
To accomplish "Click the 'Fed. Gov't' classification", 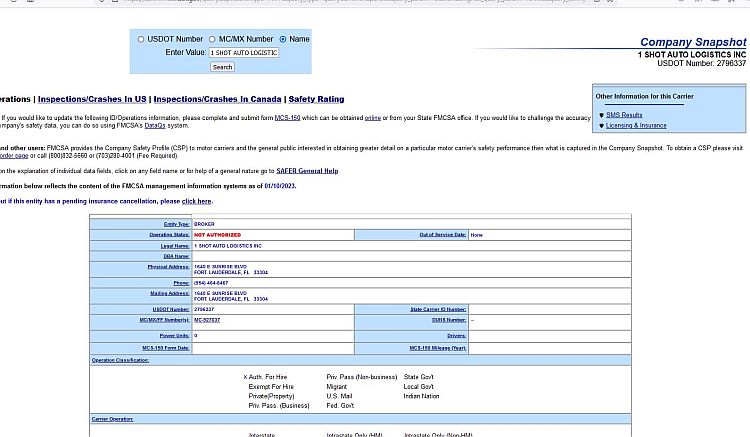I will click(x=340, y=405).
